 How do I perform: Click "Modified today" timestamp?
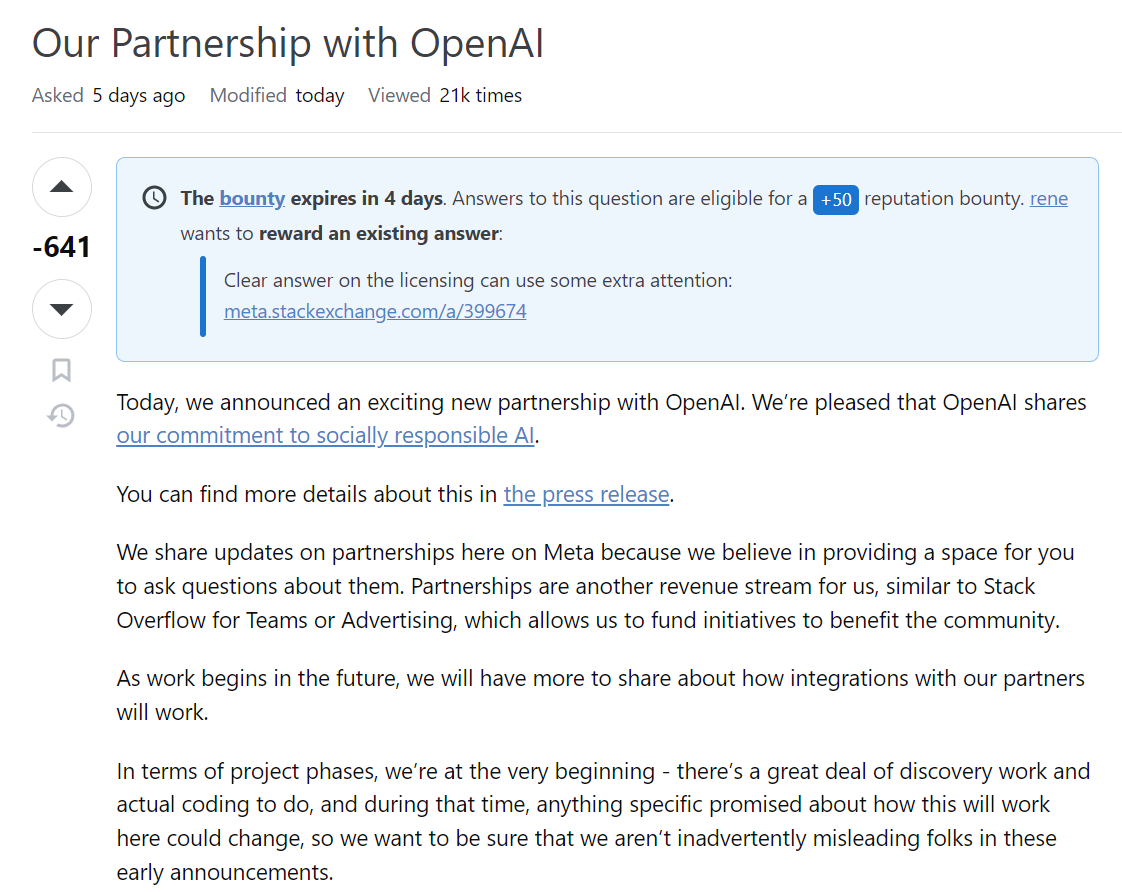(x=277, y=96)
